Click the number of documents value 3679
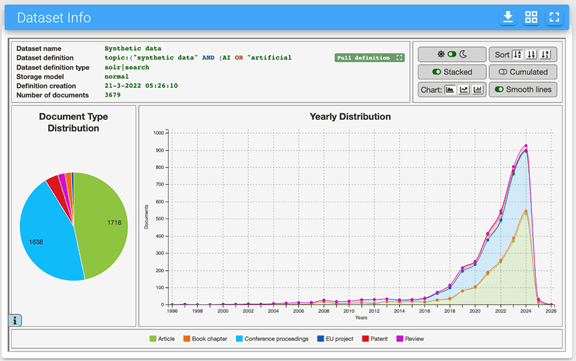Screen dimensions: 576x361 pyautogui.click(x=112, y=95)
